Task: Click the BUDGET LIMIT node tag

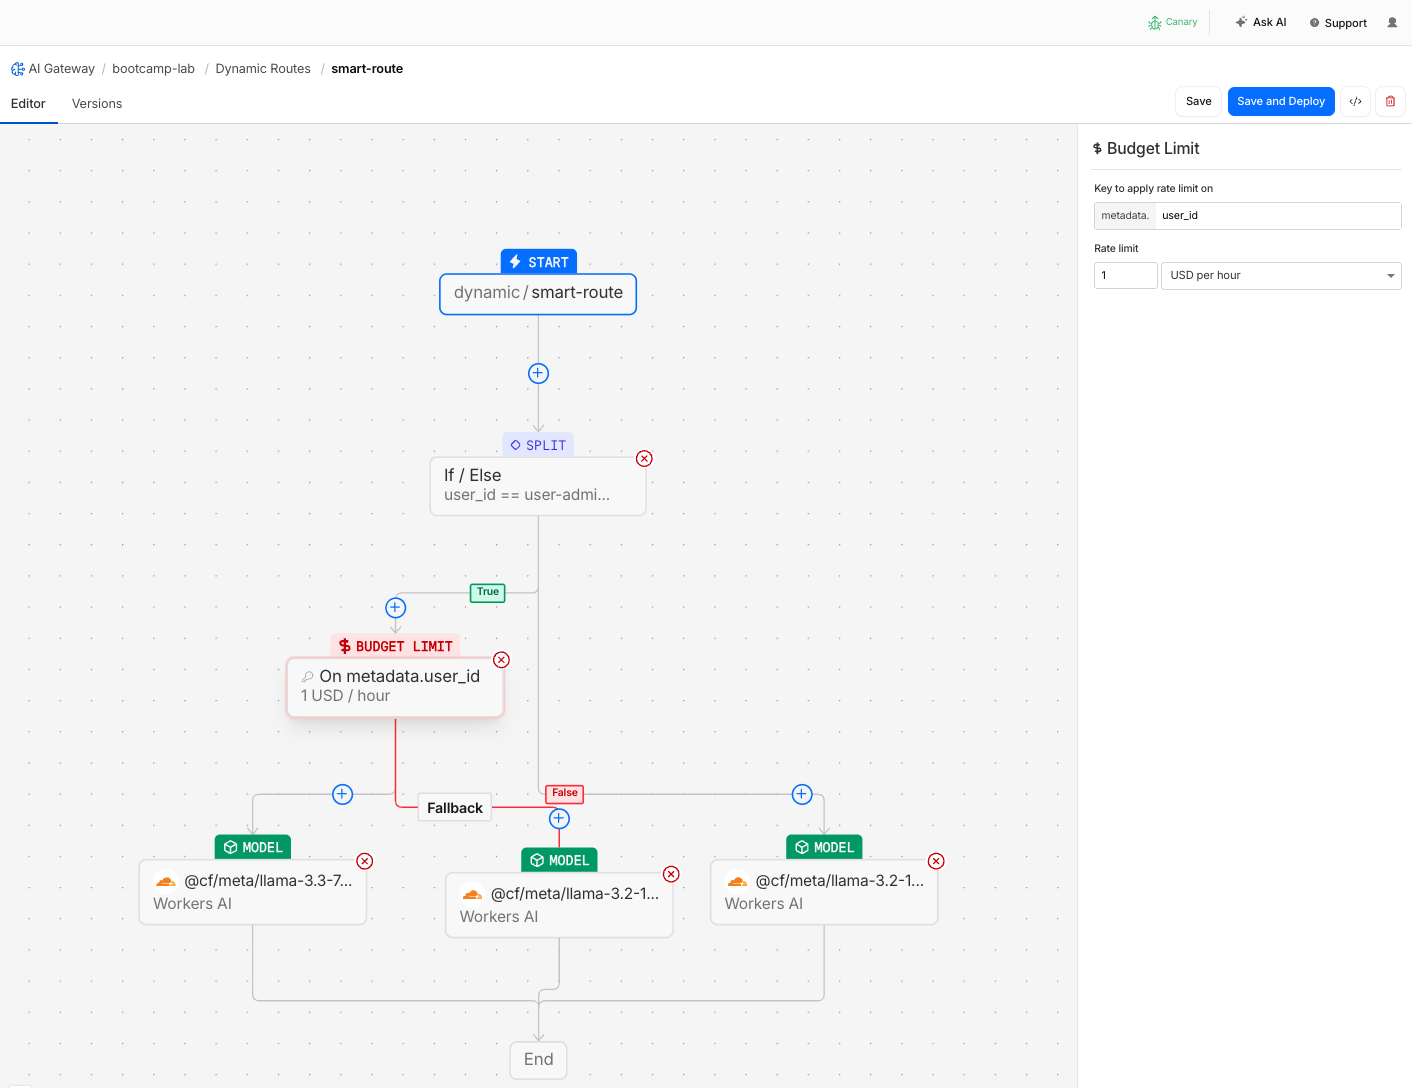Action: pyautogui.click(x=395, y=646)
